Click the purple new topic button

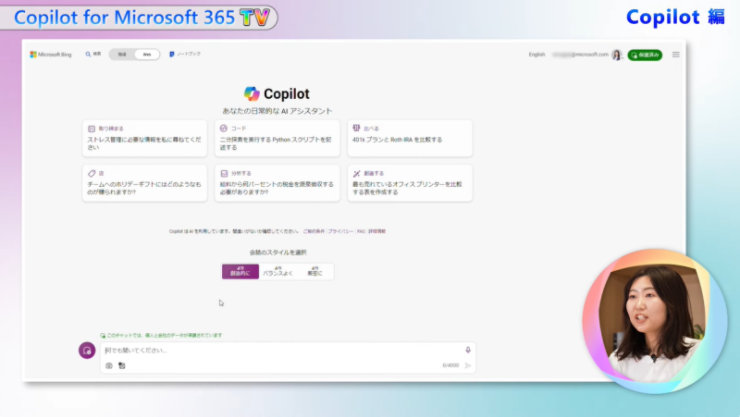point(87,350)
